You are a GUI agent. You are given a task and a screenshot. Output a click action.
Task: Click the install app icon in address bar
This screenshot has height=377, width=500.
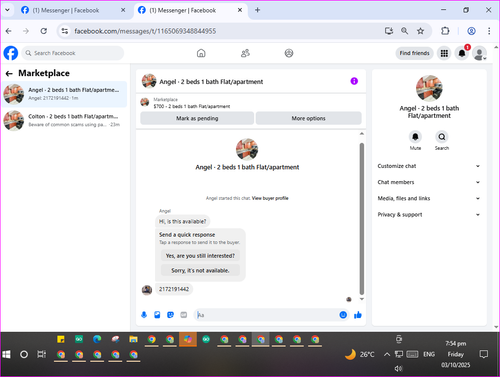tap(389, 31)
